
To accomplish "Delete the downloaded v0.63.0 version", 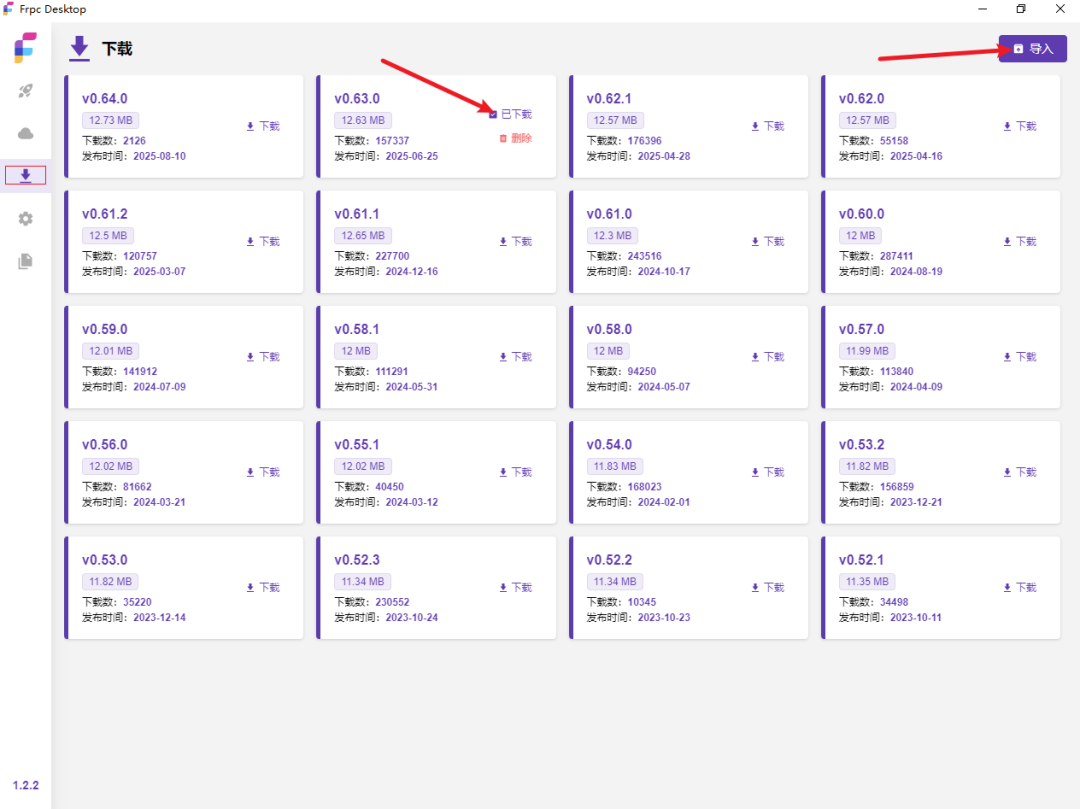I will tap(515, 138).
